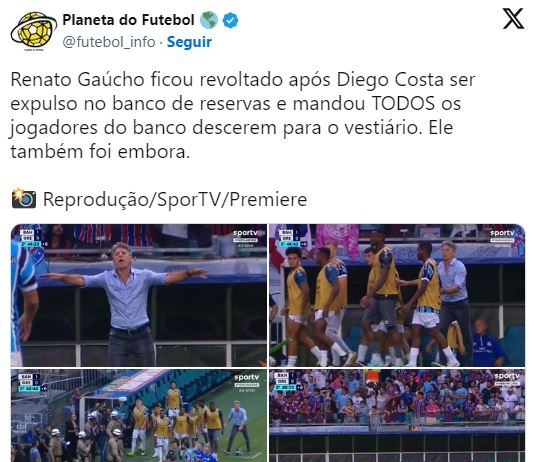Click the blue verified badge
This screenshot has width=534, height=462.
pos(230,20)
